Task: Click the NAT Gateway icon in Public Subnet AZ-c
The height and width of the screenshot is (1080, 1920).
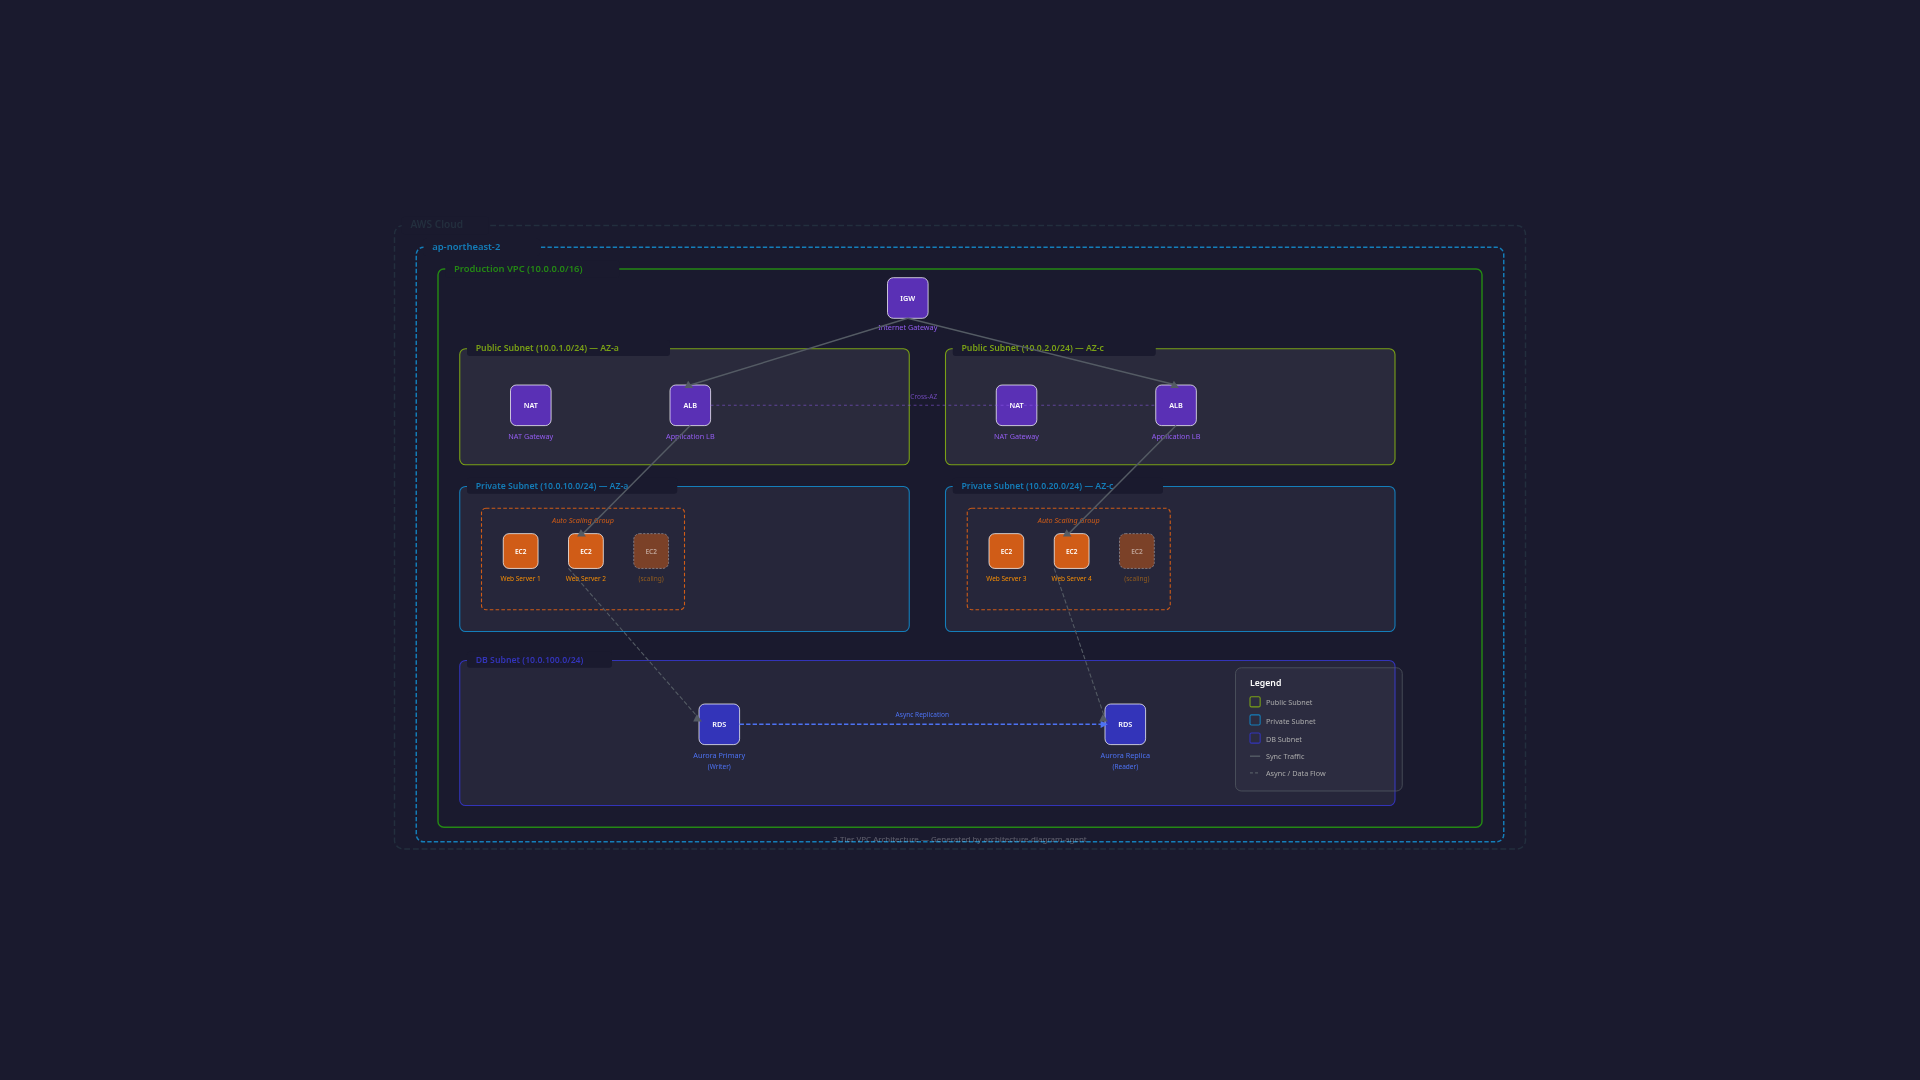Action: click(1016, 405)
